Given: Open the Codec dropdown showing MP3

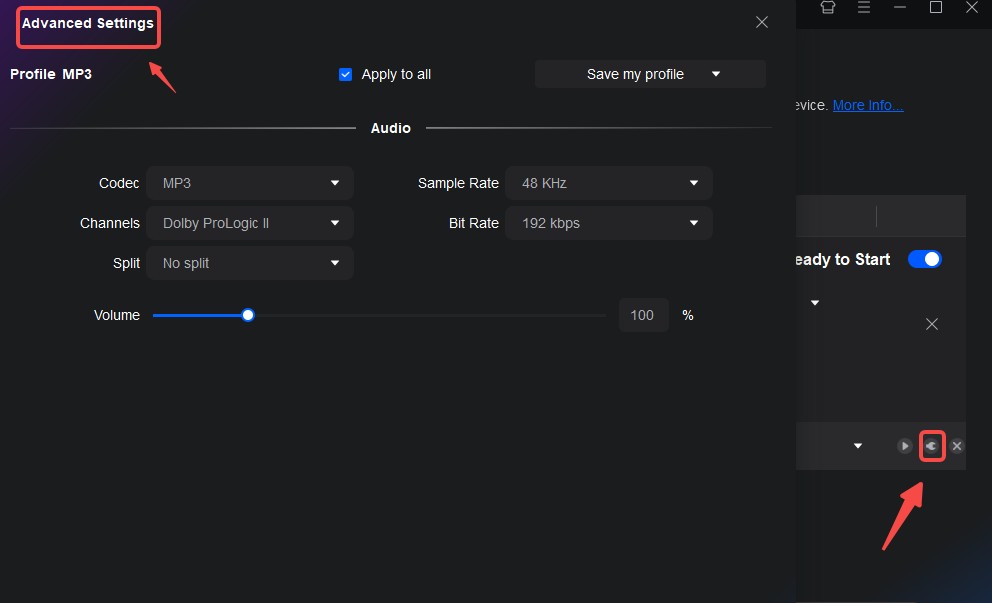Looking at the screenshot, I should point(249,183).
